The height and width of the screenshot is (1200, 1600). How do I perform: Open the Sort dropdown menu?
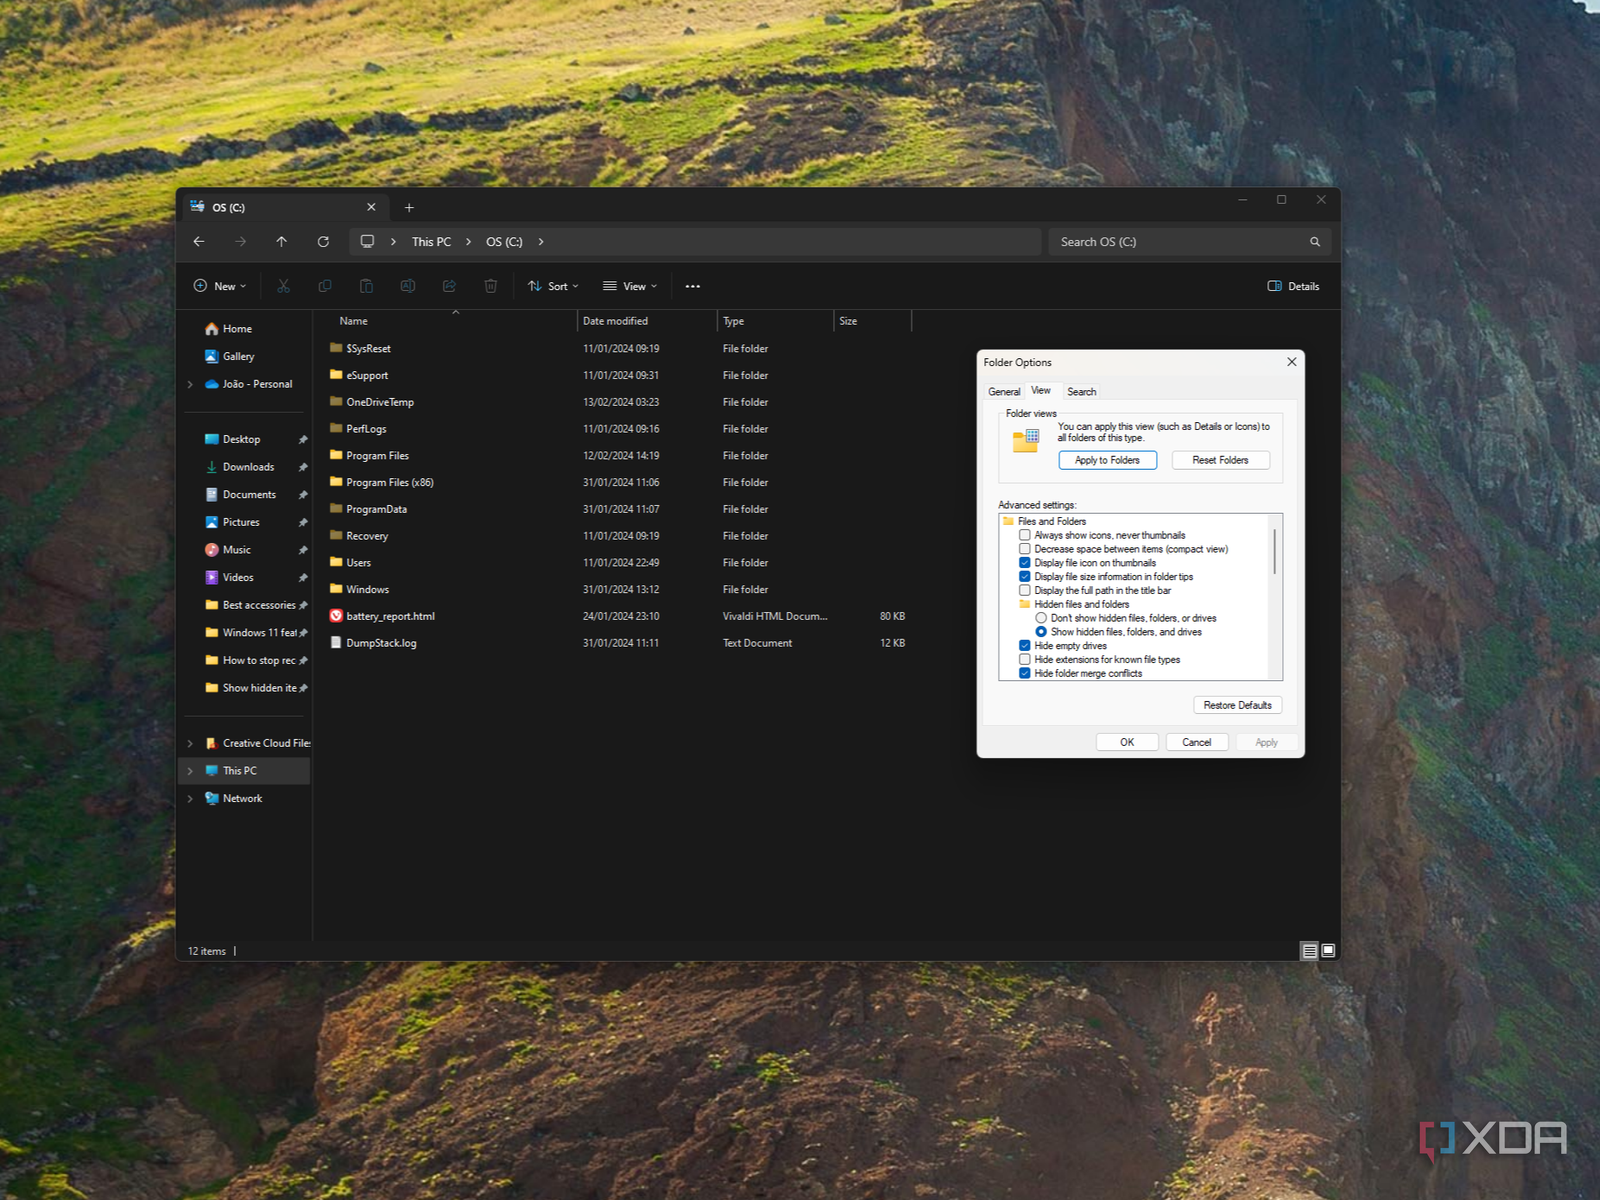pos(553,286)
